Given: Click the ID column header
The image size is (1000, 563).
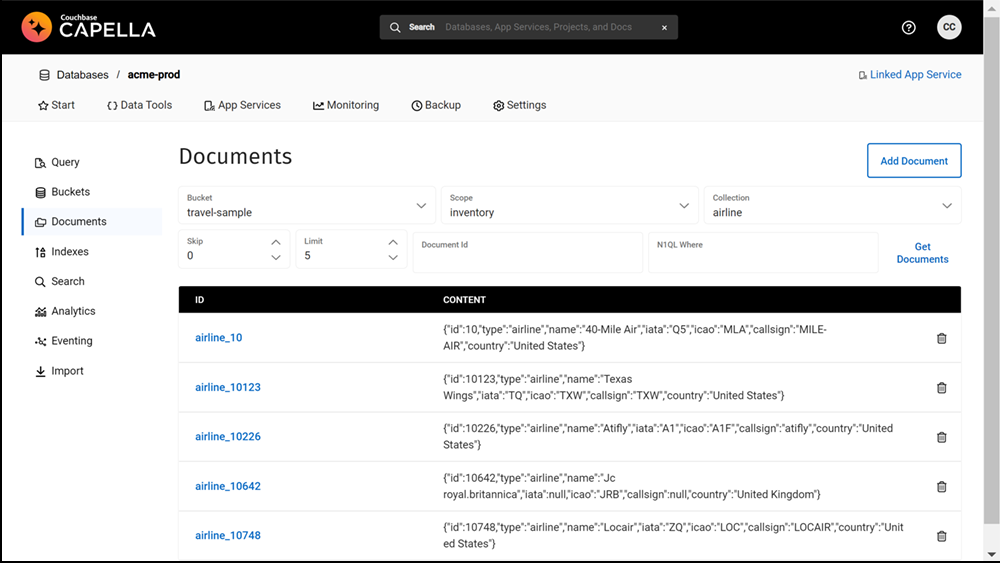Looking at the screenshot, I should 200,300.
